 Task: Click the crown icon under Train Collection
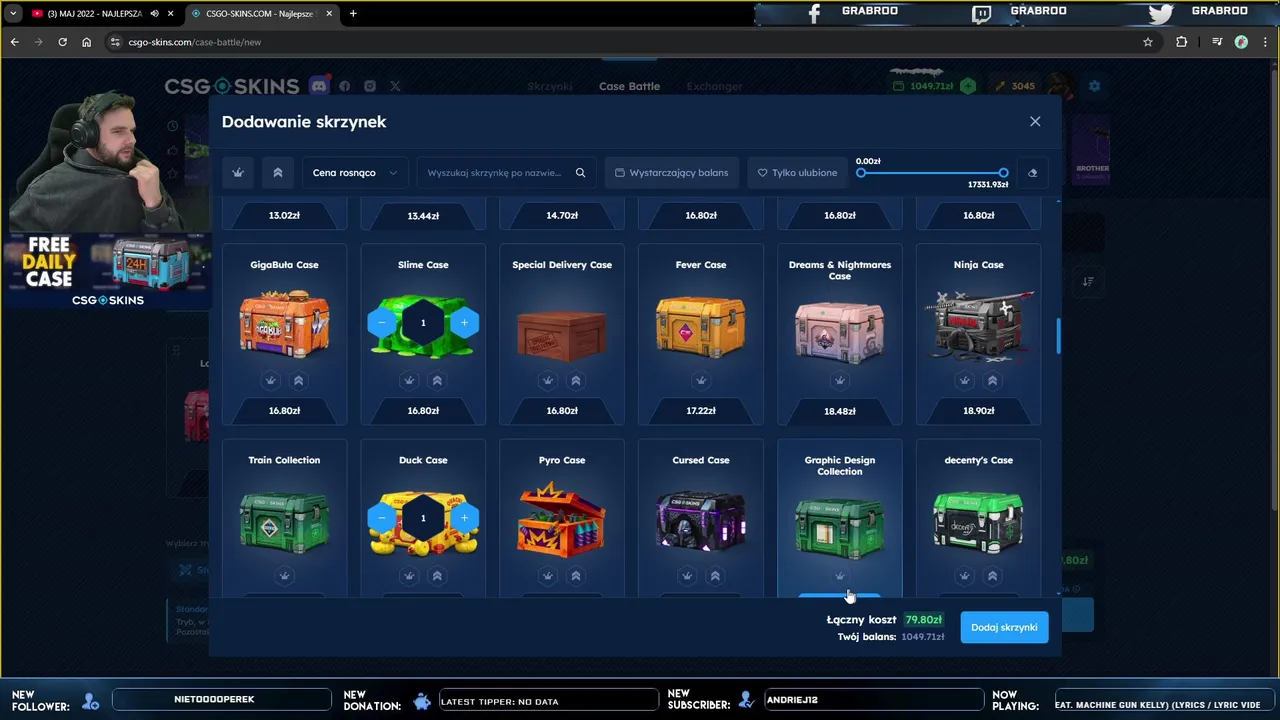[284, 576]
